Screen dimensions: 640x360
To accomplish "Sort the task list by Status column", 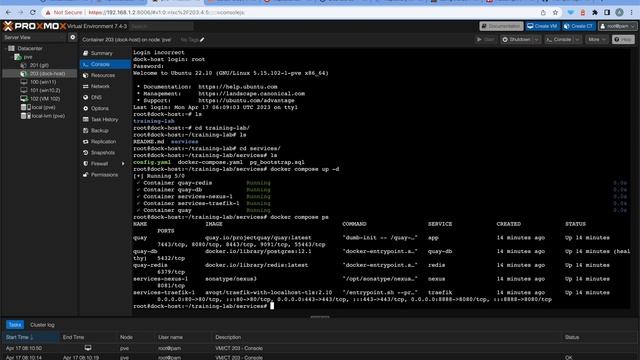I will click(x=599, y=337).
